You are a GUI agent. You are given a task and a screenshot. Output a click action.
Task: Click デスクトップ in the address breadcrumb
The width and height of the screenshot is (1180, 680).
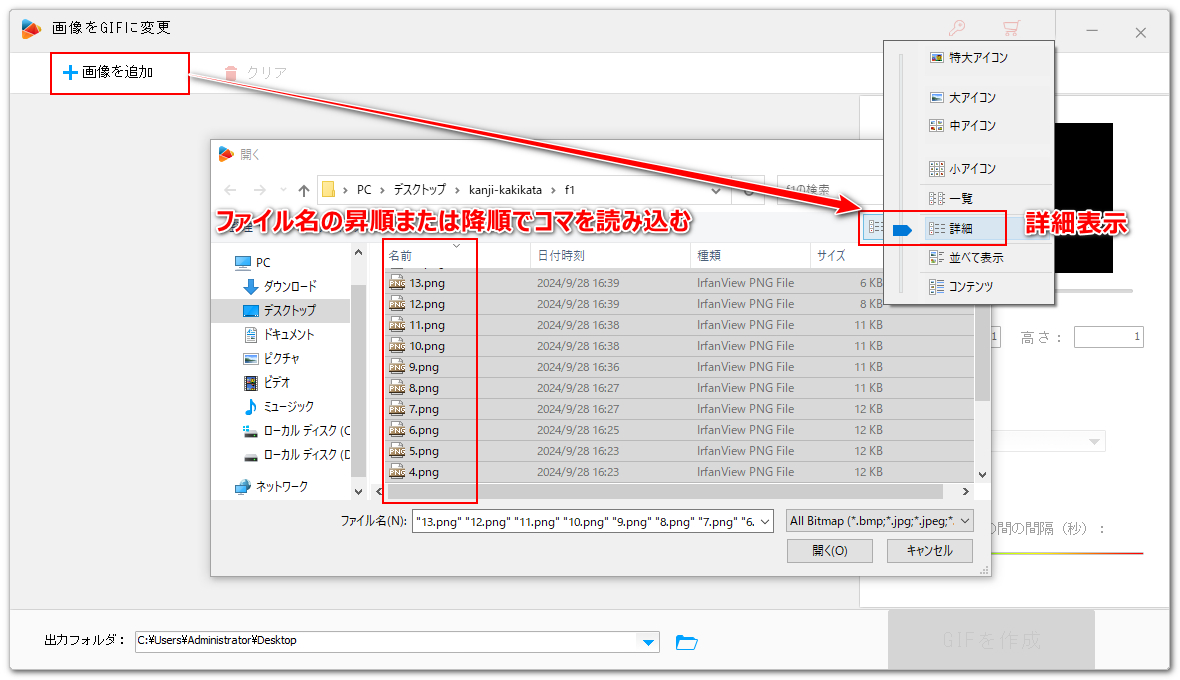pos(419,190)
